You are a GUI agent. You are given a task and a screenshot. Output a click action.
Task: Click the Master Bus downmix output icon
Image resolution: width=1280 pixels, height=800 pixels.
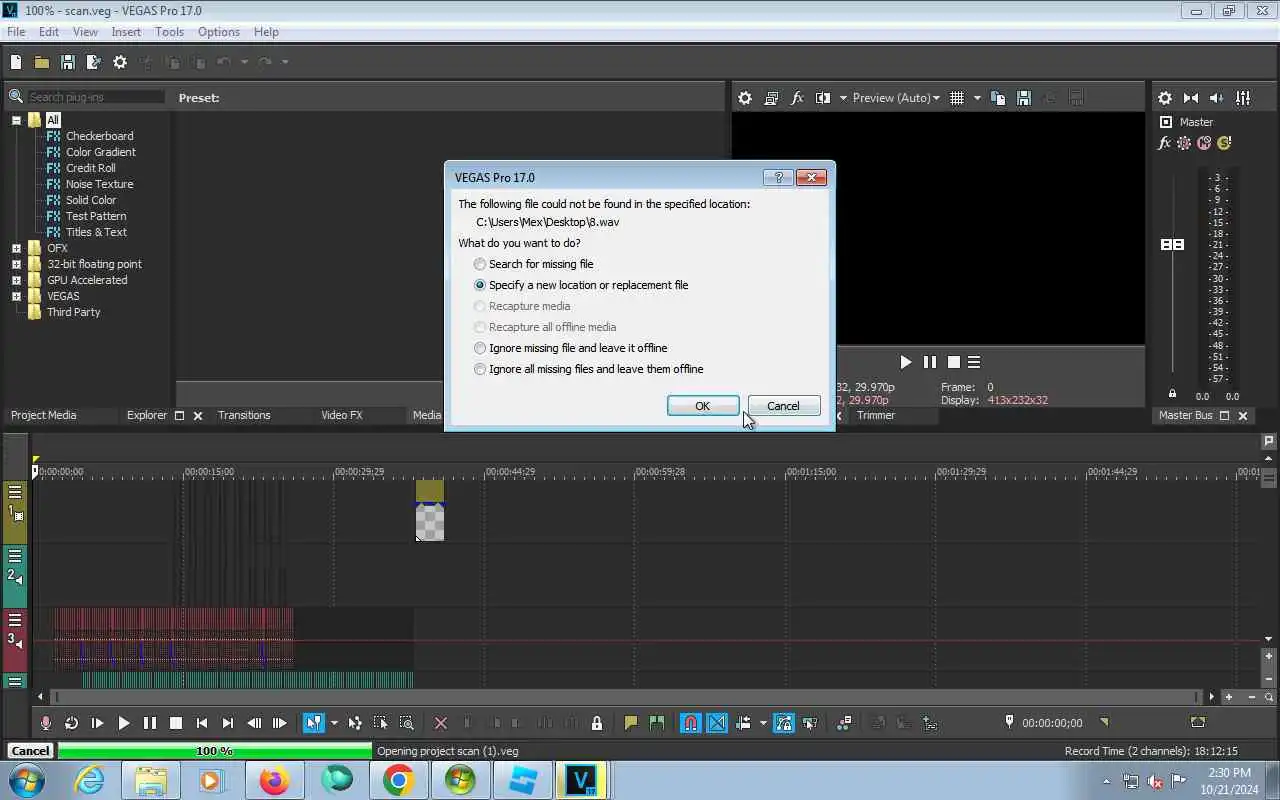tap(1191, 98)
